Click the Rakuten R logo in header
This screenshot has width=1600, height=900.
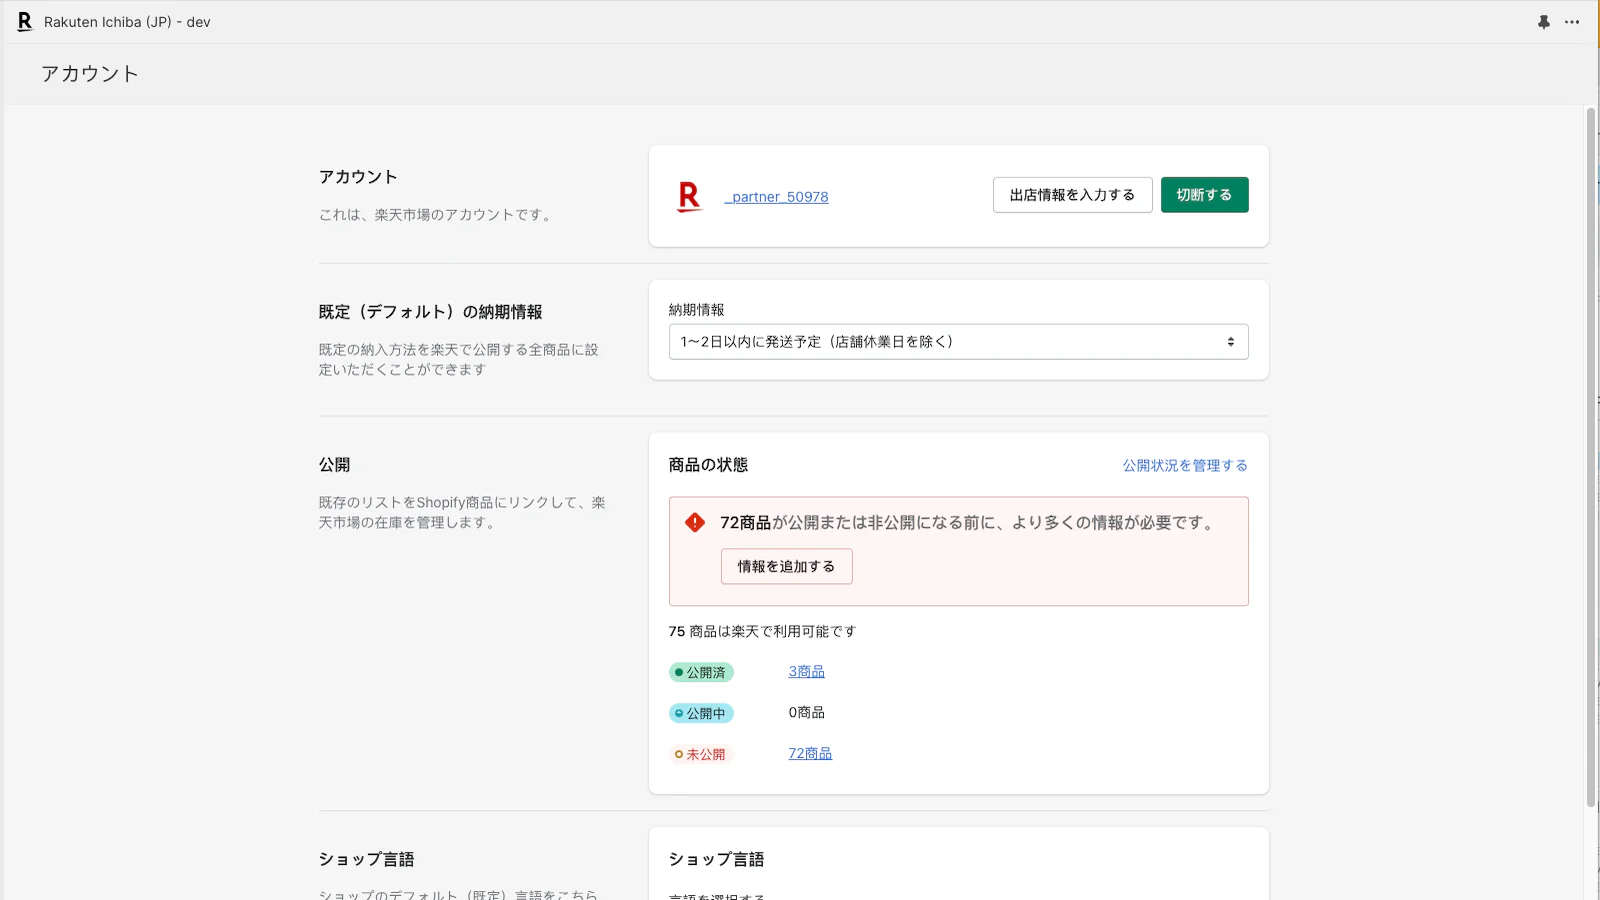coord(25,22)
